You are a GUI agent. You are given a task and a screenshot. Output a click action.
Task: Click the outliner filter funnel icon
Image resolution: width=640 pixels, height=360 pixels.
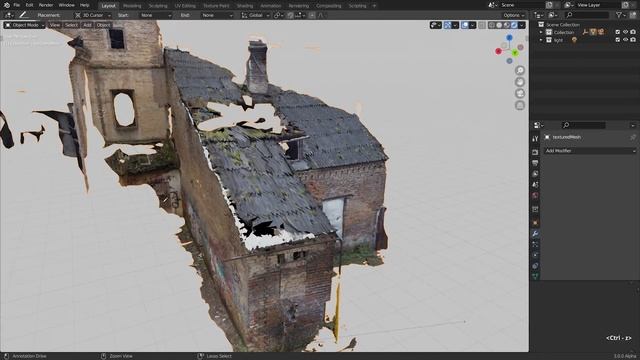[619, 15]
